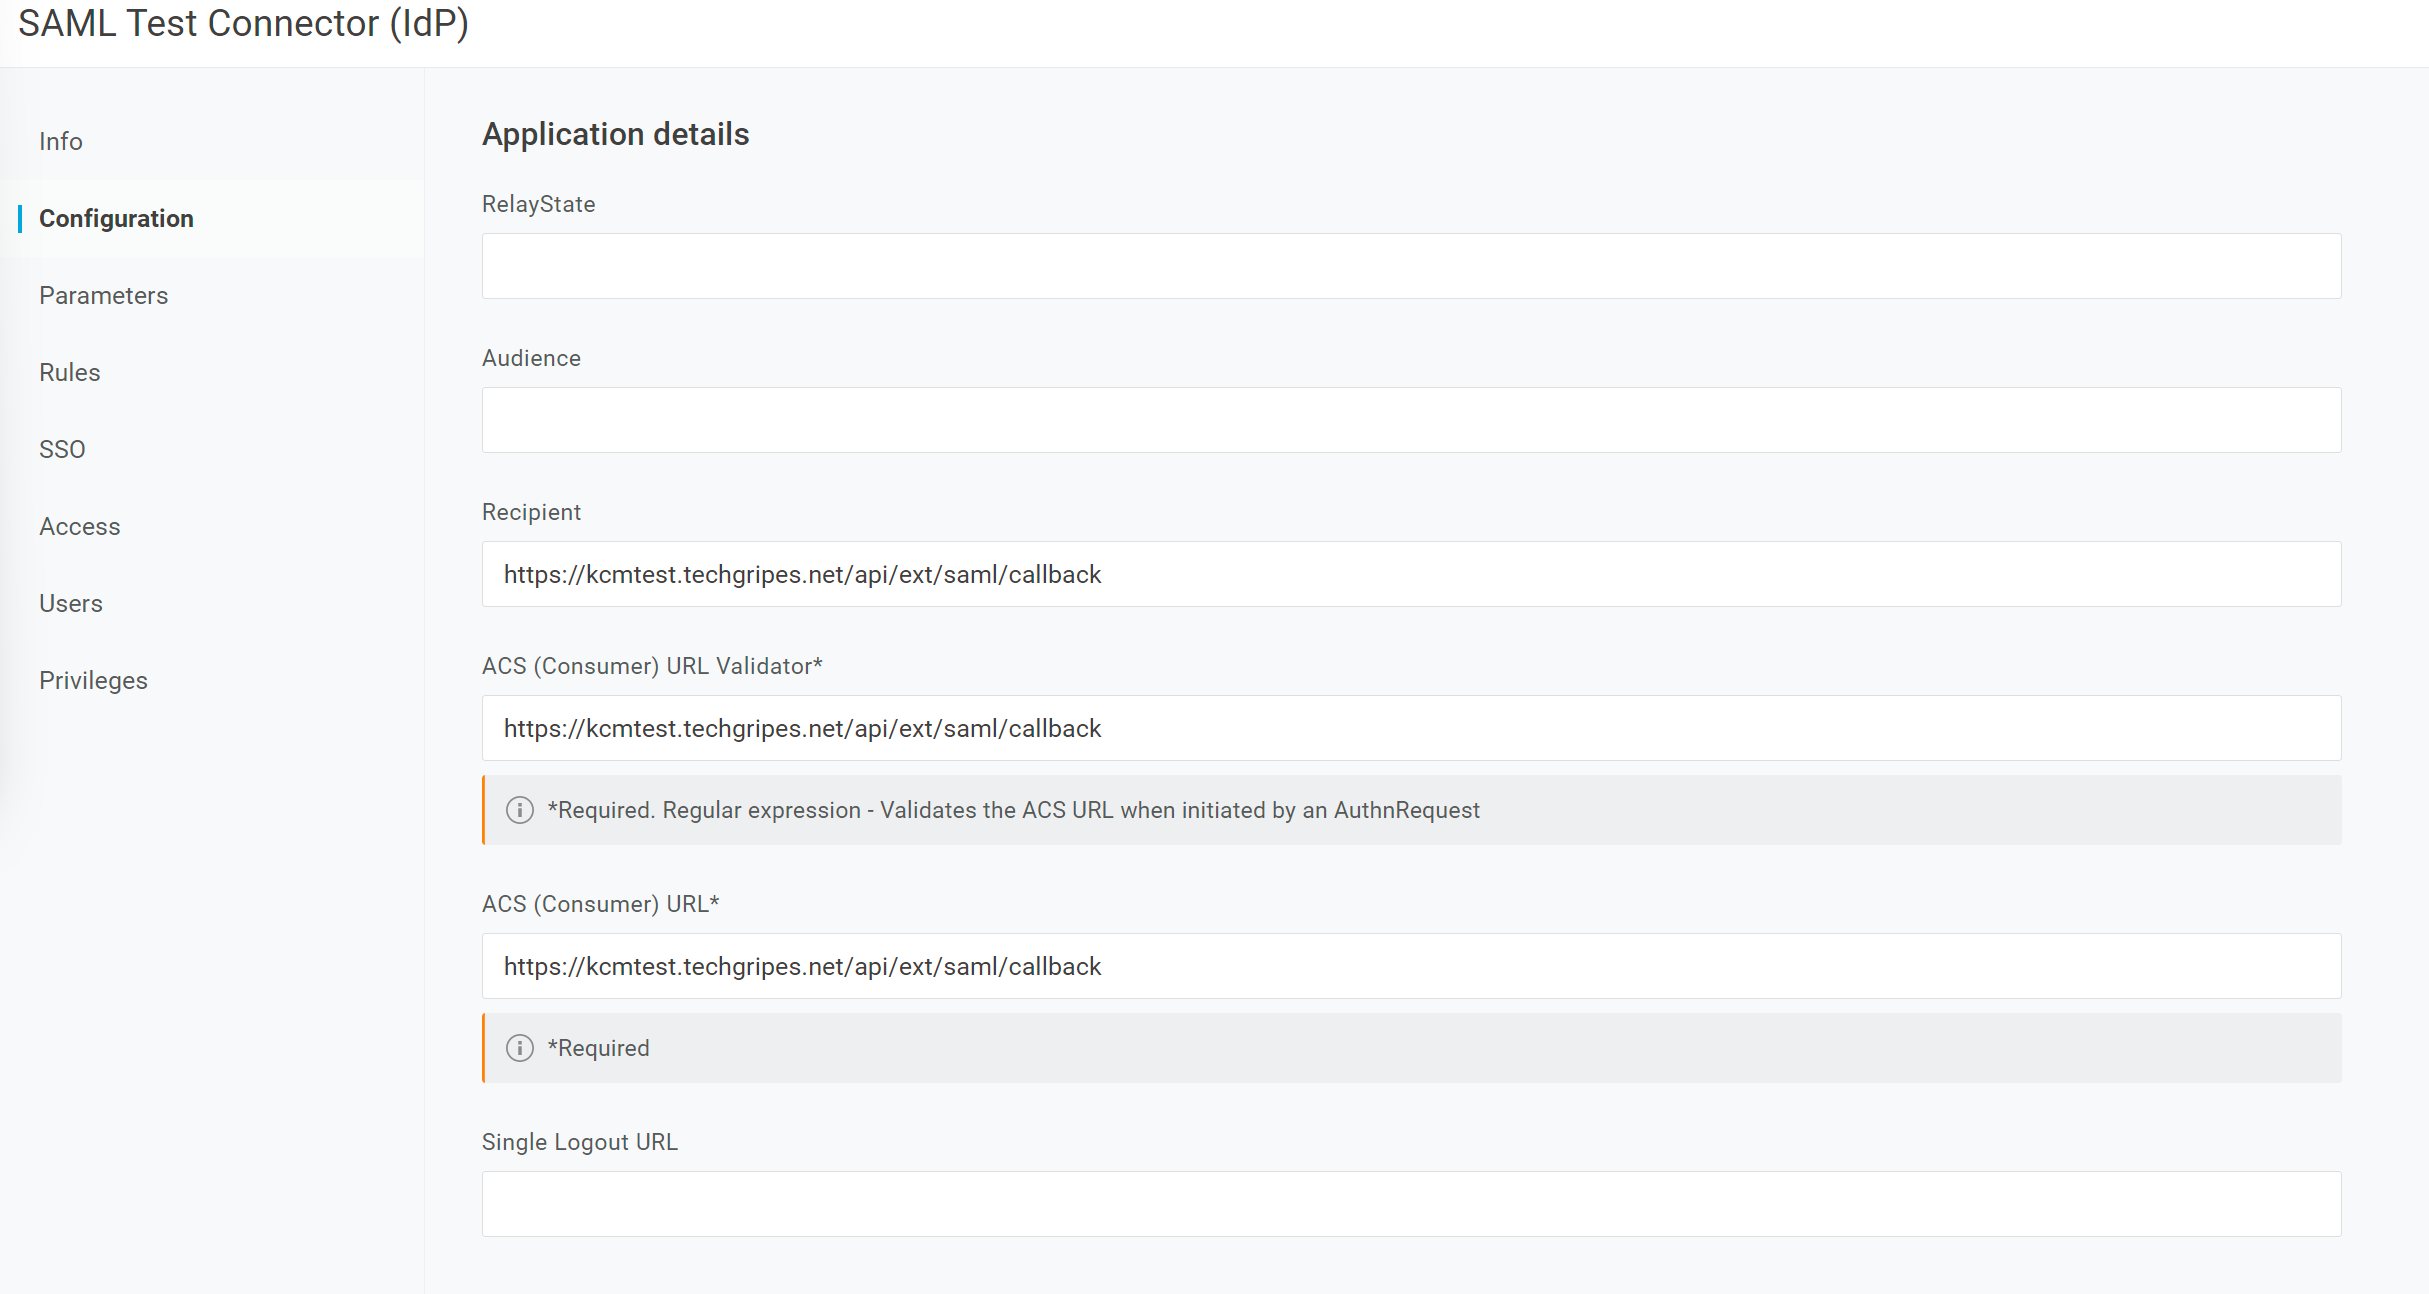
Task: Open the Access section
Action: [x=80, y=526]
